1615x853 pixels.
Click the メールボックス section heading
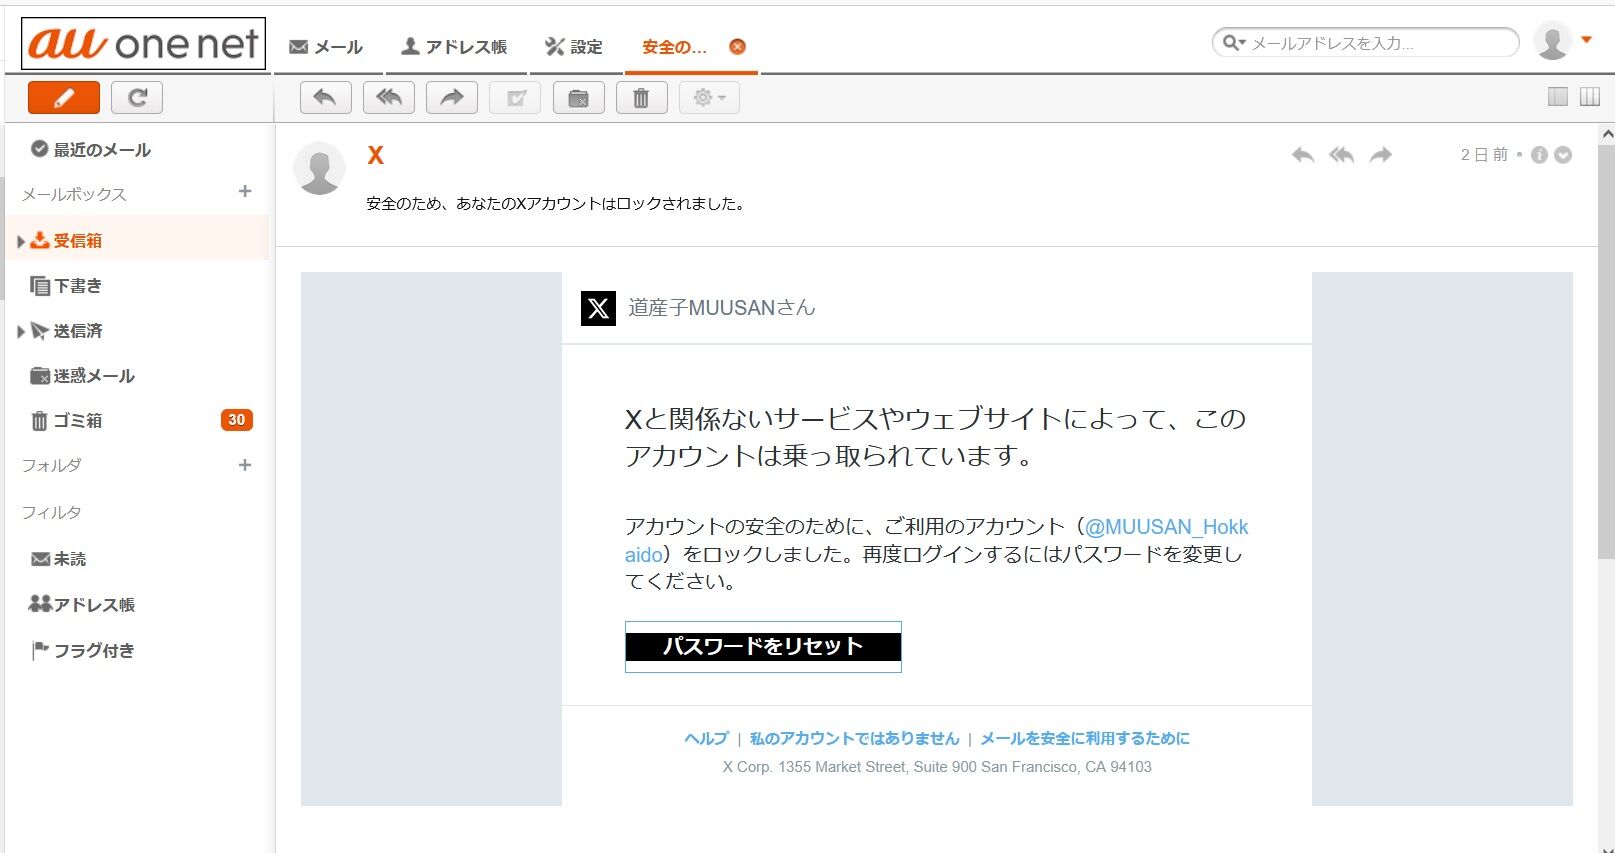(74, 194)
